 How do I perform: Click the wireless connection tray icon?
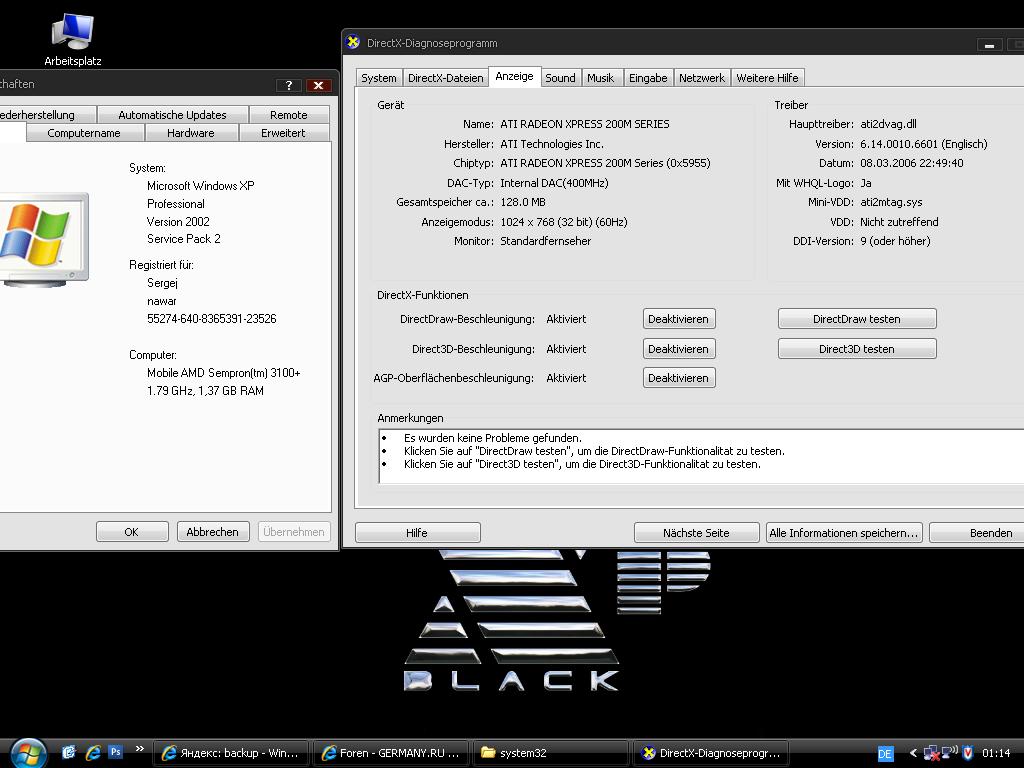pyautogui.click(x=950, y=752)
